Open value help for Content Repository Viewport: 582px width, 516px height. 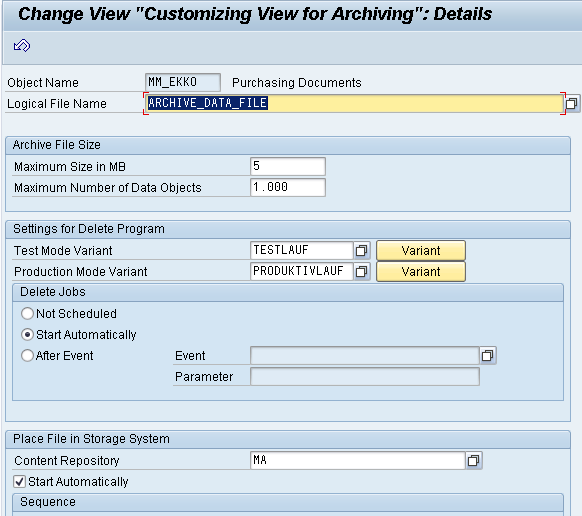click(473, 461)
